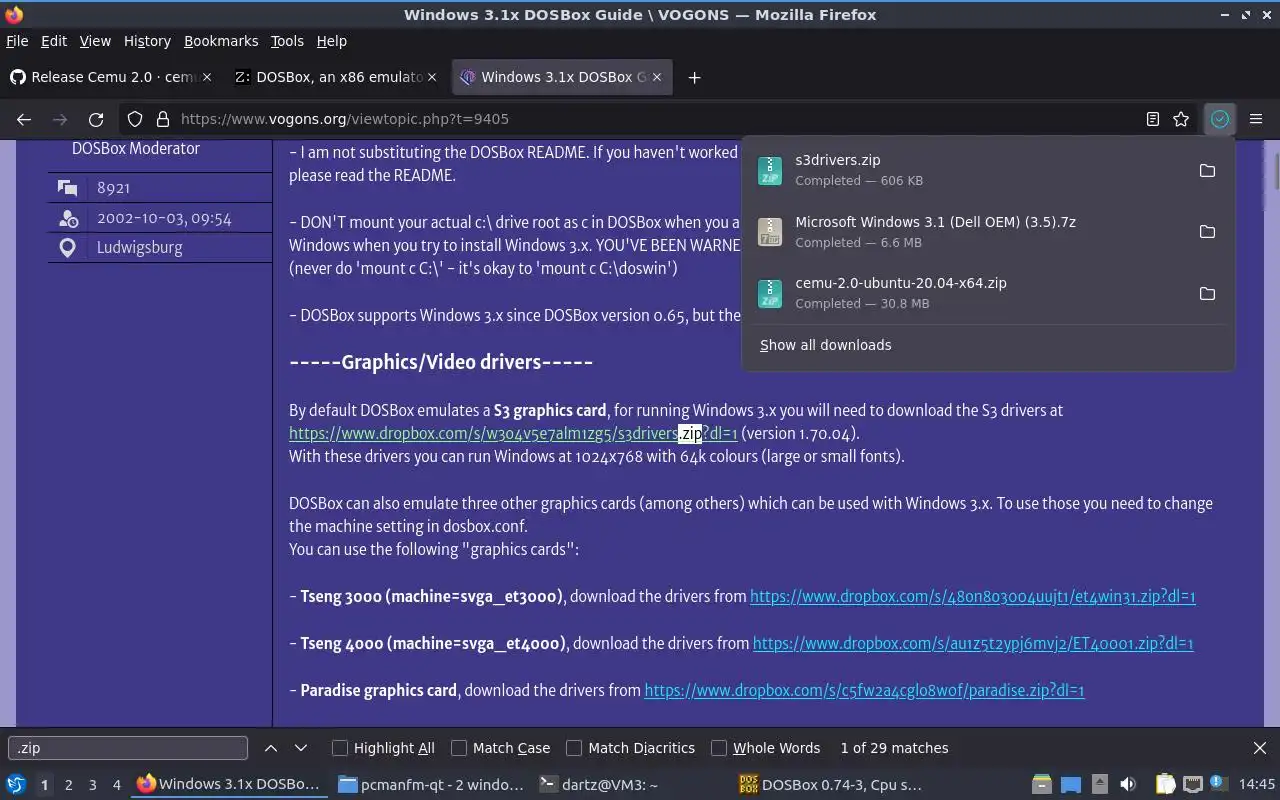Jump to previous find match
This screenshot has height=800, width=1280.
271,748
